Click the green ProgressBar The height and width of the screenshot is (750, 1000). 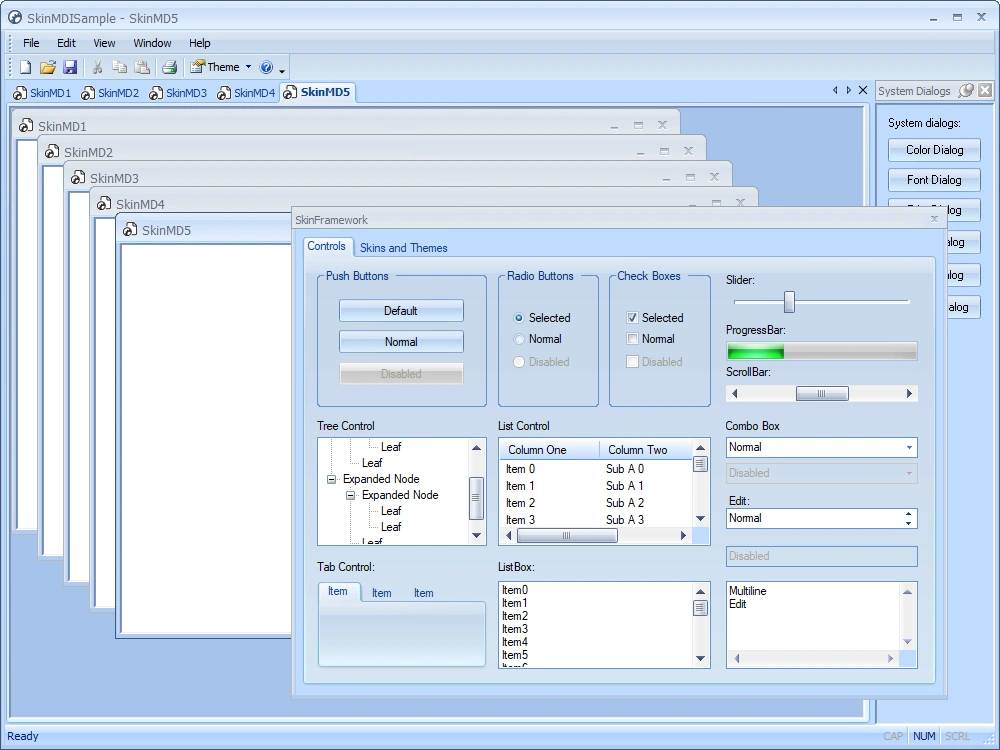point(821,351)
